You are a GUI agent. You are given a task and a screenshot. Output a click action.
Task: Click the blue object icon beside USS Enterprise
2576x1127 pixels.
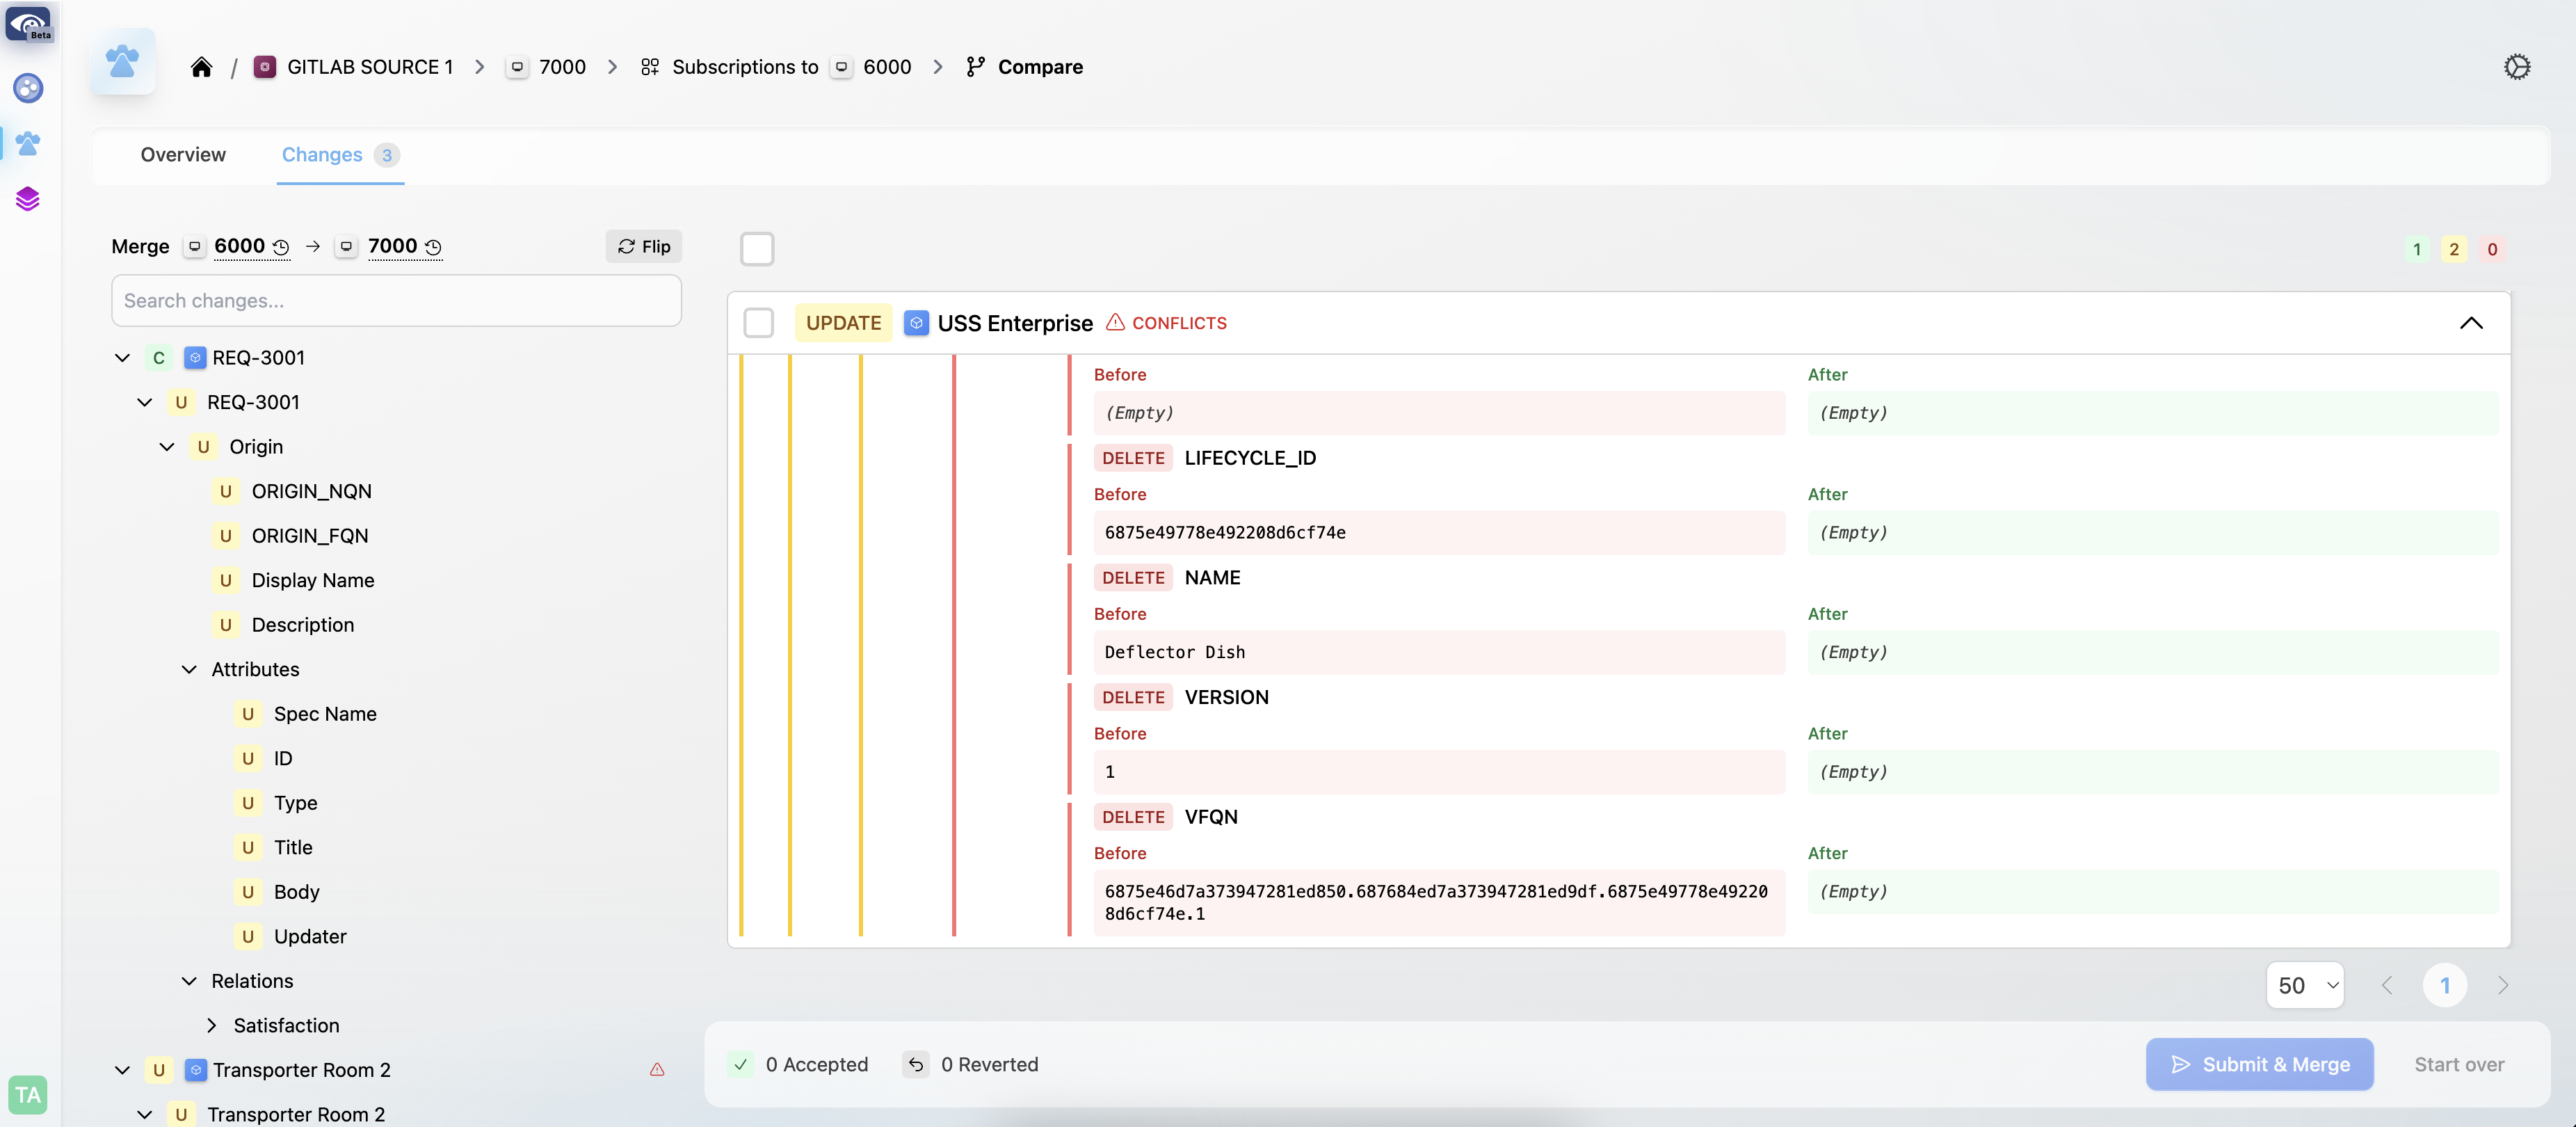click(x=916, y=323)
